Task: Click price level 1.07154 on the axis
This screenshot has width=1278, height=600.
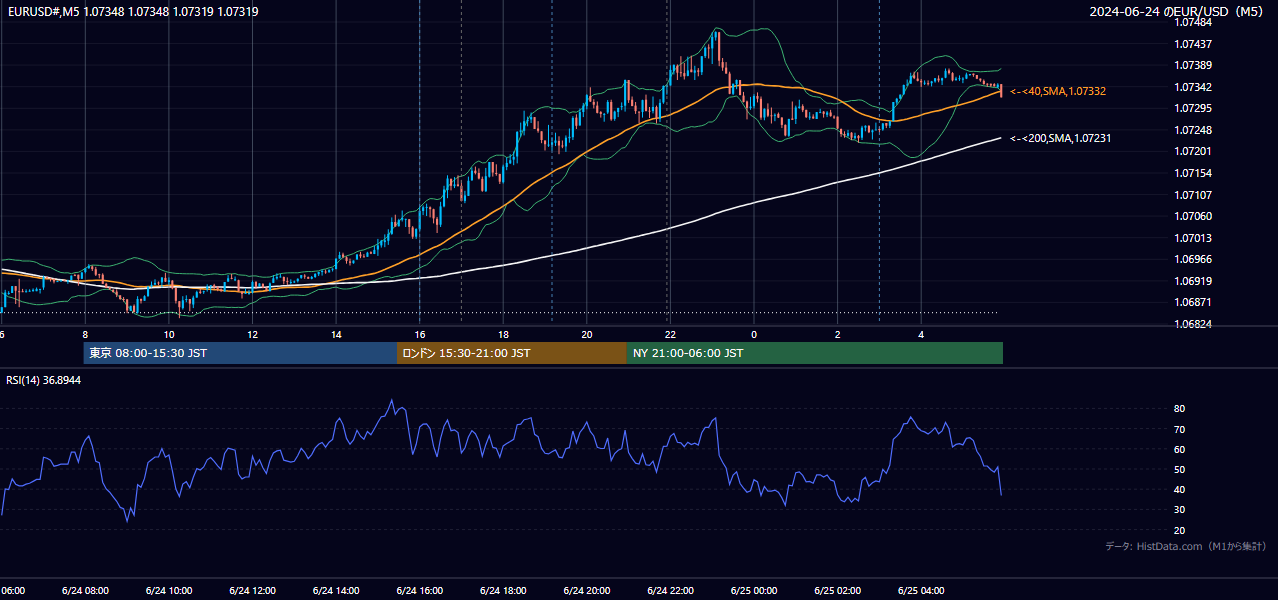Action: pyautogui.click(x=1192, y=173)
